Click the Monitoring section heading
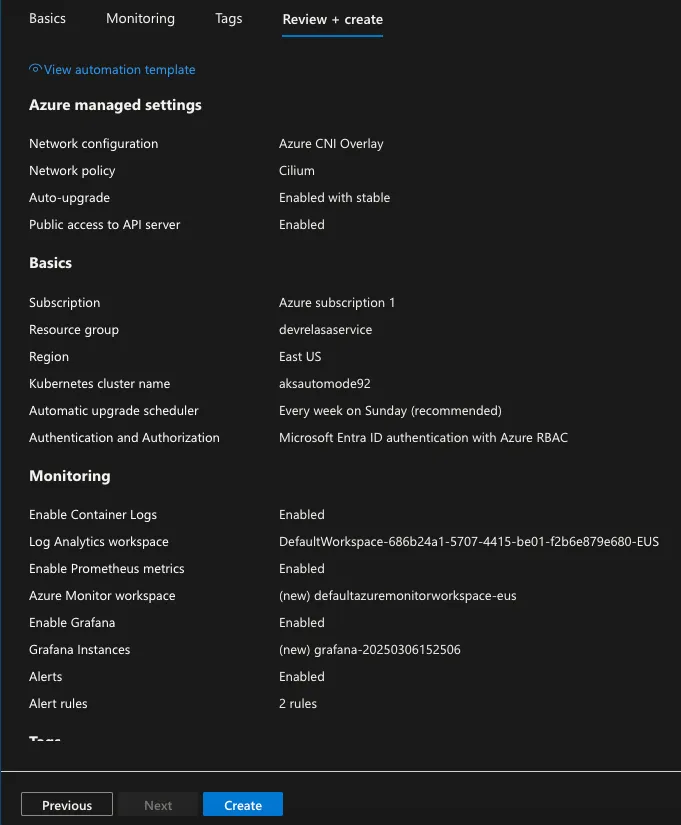Screen dimensions: 681x825 [x=70, y=476]
